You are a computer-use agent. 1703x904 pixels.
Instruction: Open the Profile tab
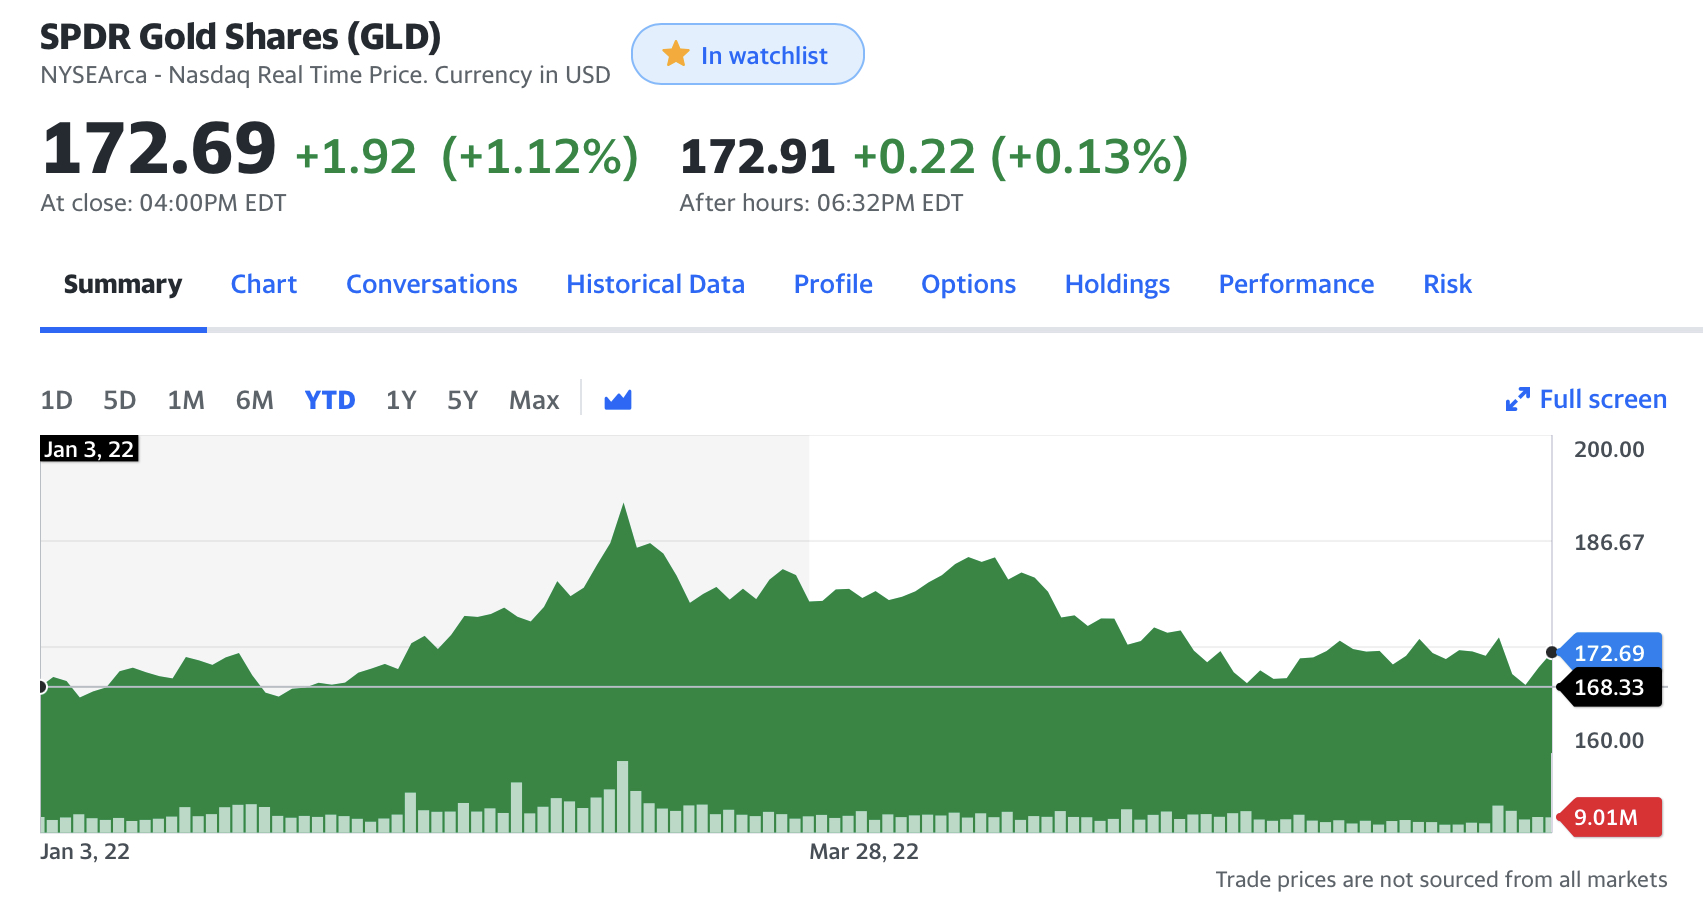[833, 284]
